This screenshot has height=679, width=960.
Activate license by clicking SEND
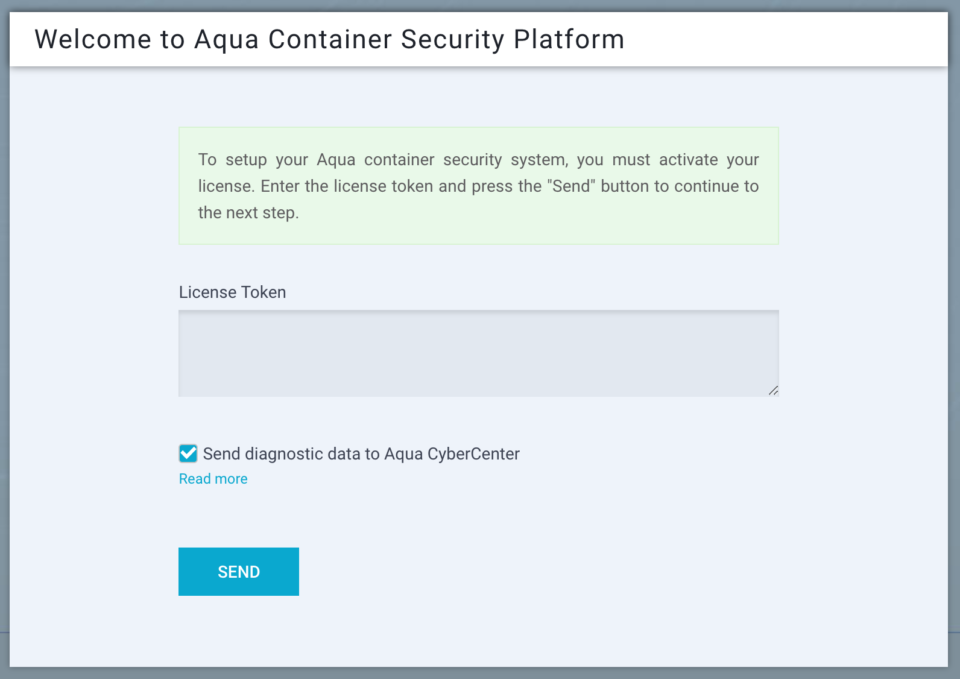[x=238, y=571]
